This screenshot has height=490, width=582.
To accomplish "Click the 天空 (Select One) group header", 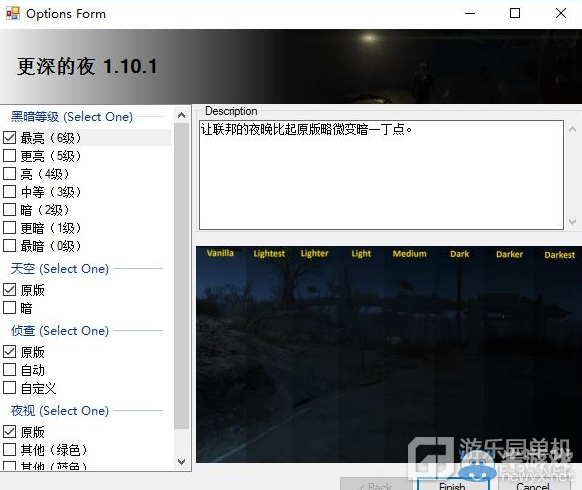I will point(60,268).
